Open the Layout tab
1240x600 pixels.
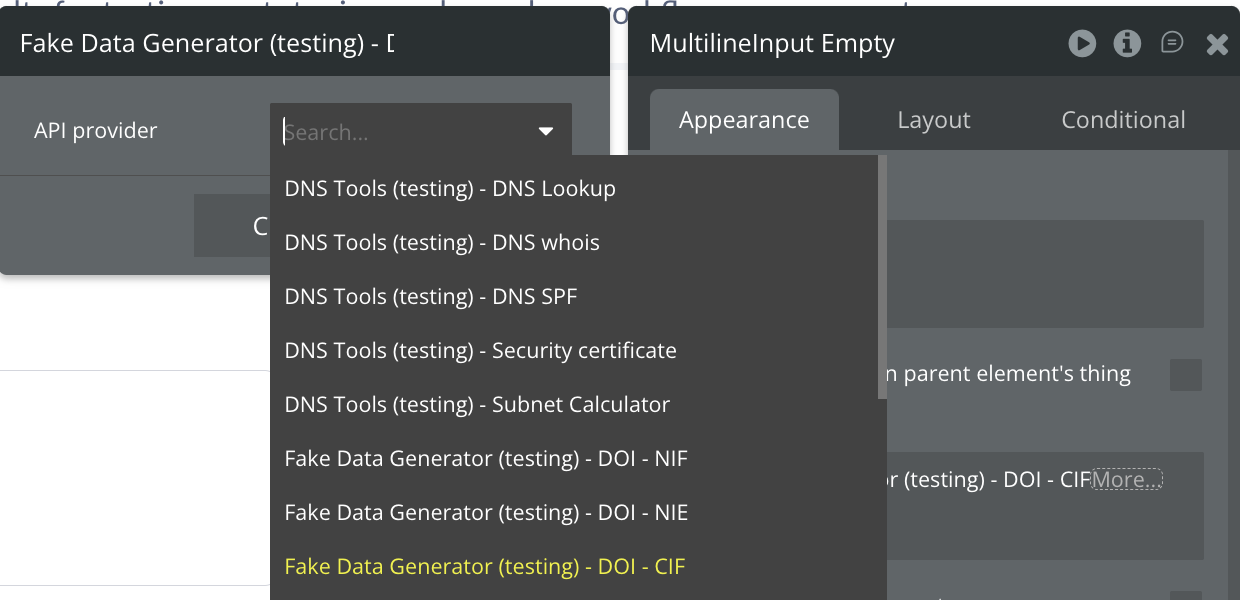pyautogui.click(x=934, y=120)
